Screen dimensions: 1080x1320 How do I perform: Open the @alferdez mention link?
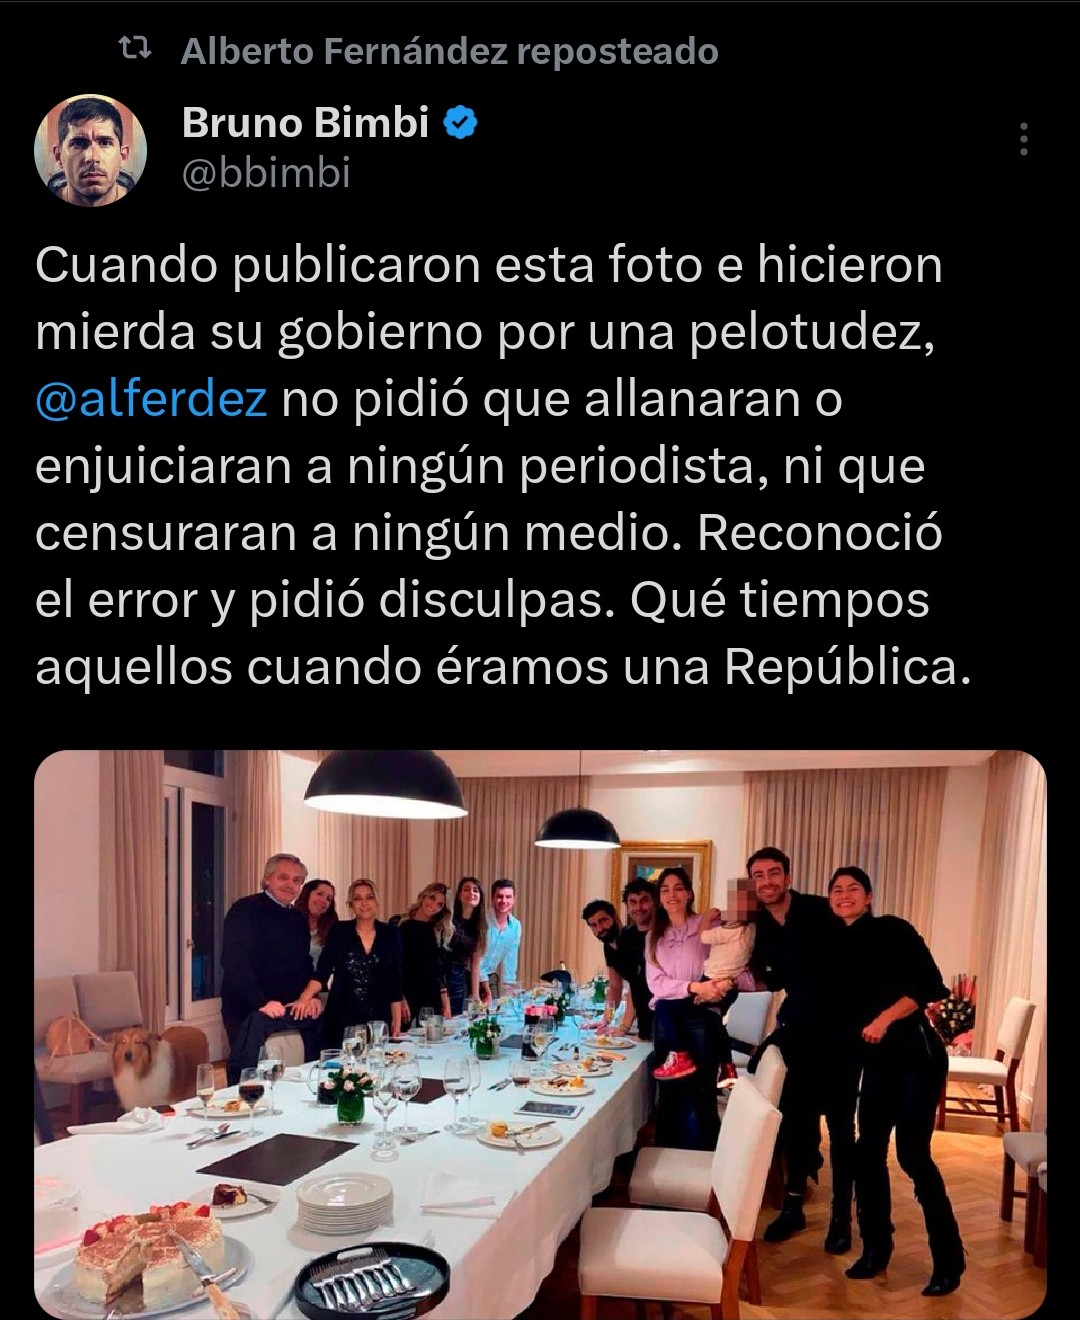[x=151, y=399]
